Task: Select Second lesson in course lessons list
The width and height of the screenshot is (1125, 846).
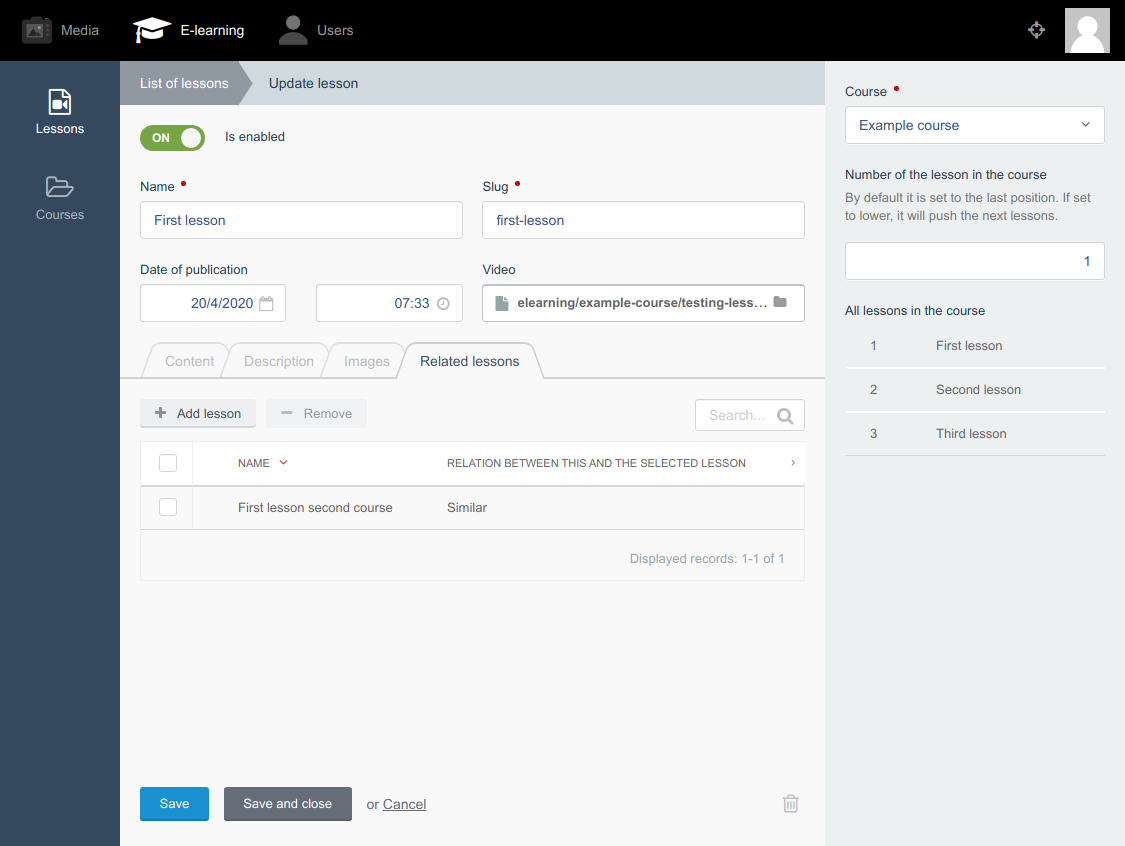Action: pyautogui.click(x=974, y=390)
